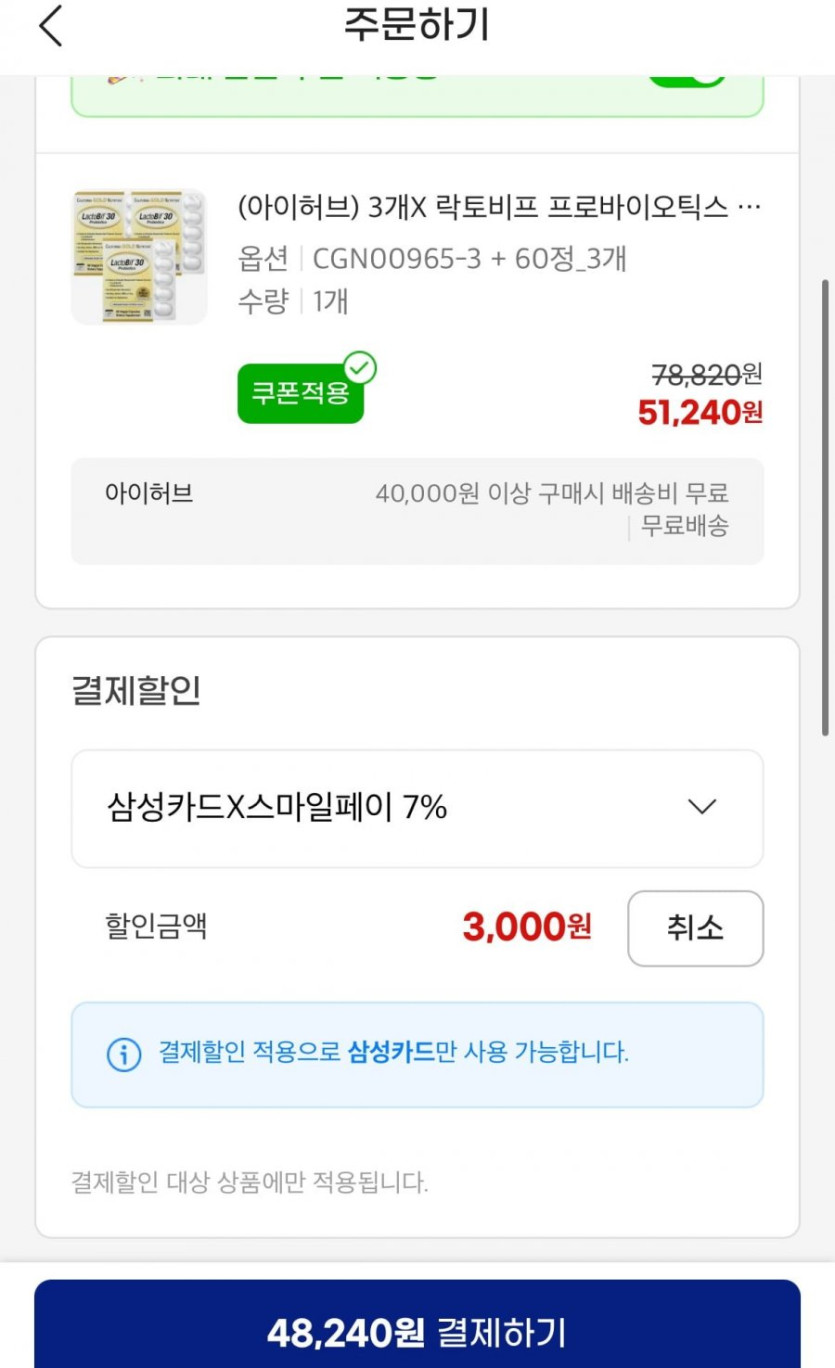
Task: Click the crossed-out 78,820원 original price
Action: pos(706,375)
